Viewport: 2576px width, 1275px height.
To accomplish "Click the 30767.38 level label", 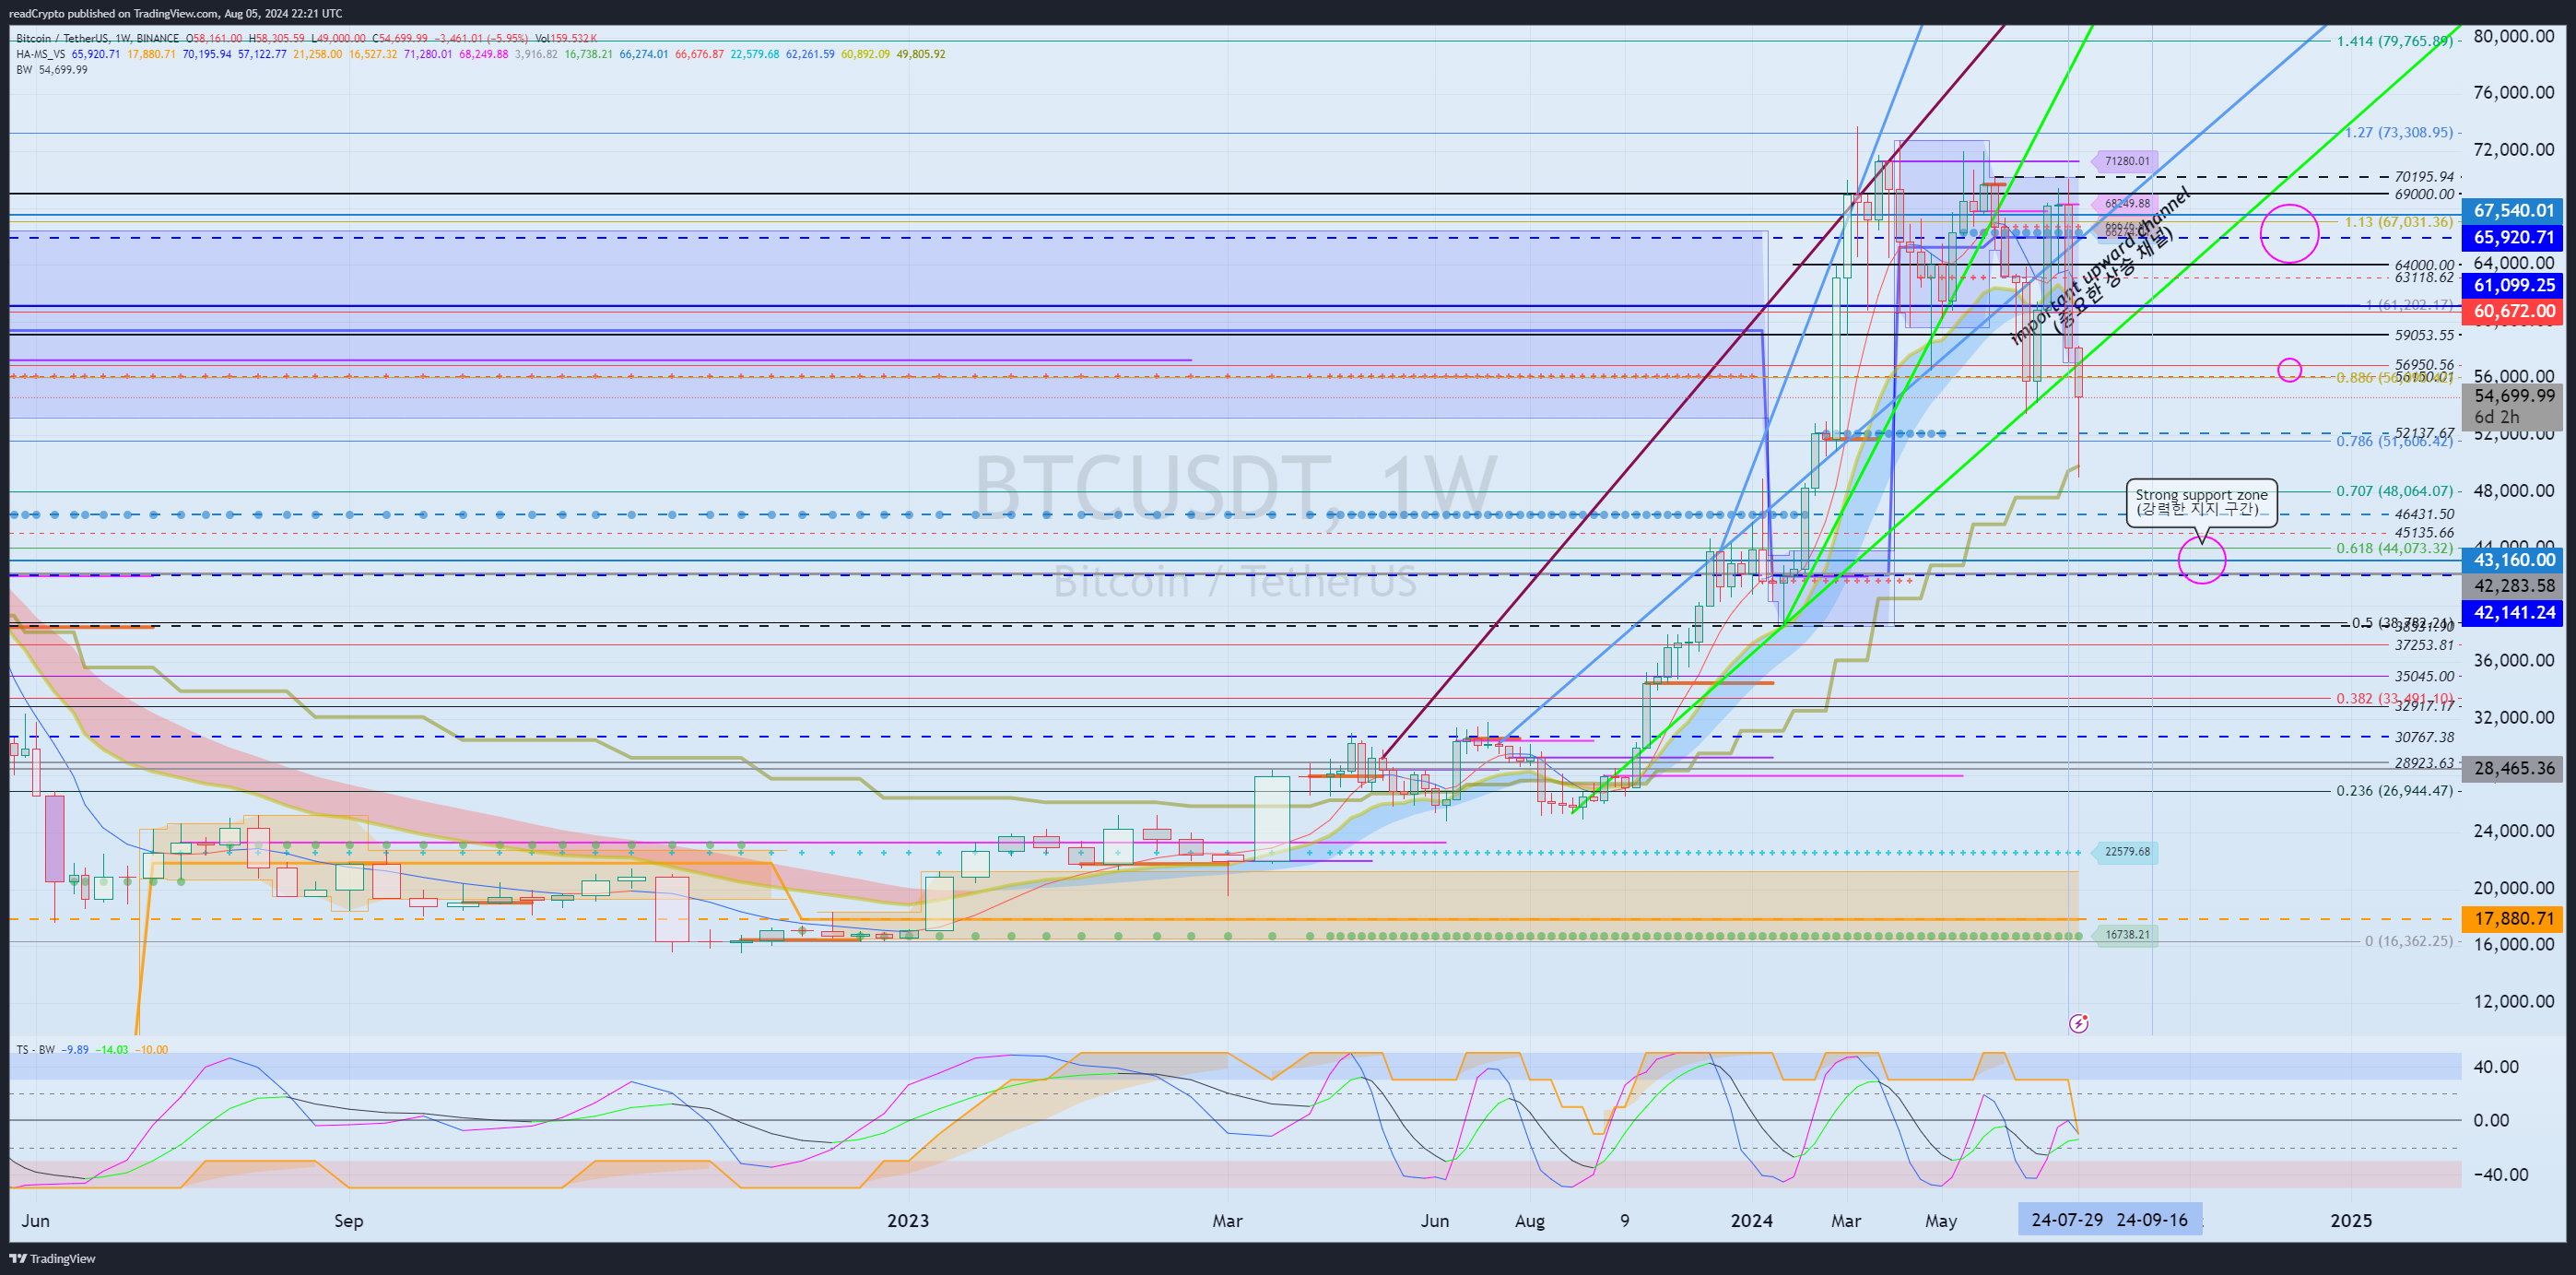I will pyautogui.click(x=2424, y=737).
